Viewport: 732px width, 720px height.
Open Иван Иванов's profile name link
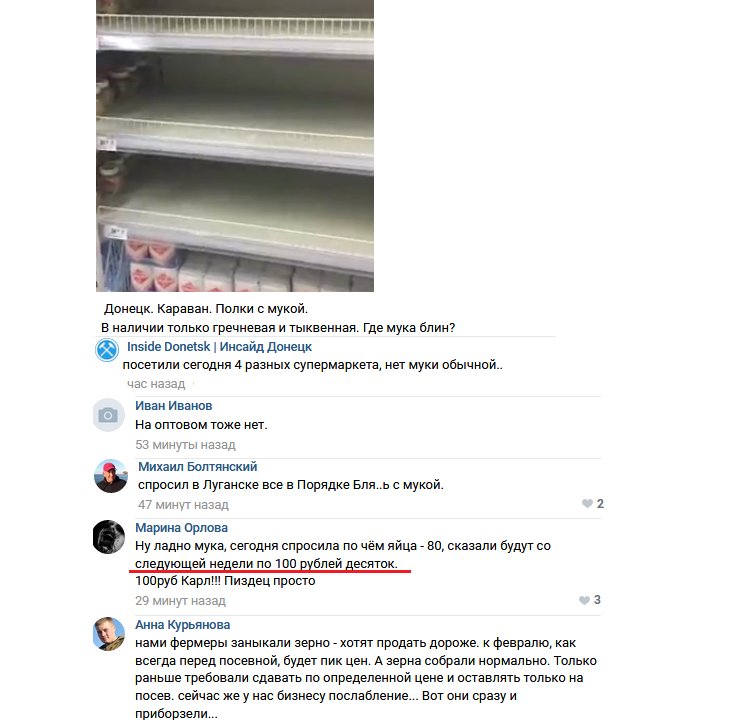[x=174, y=406]
